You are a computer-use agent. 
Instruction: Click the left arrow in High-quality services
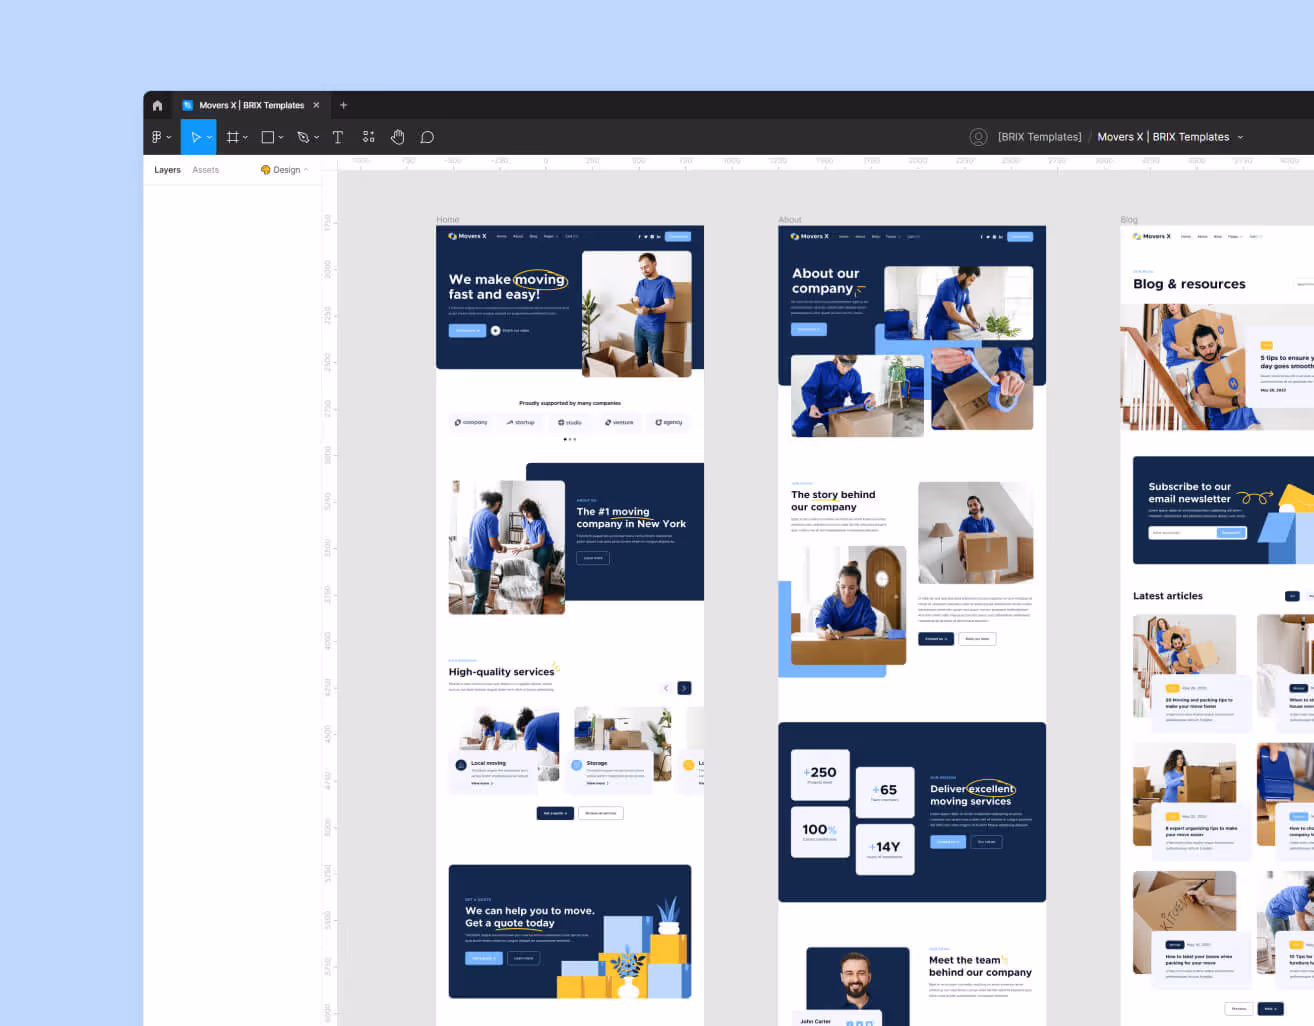666,688
